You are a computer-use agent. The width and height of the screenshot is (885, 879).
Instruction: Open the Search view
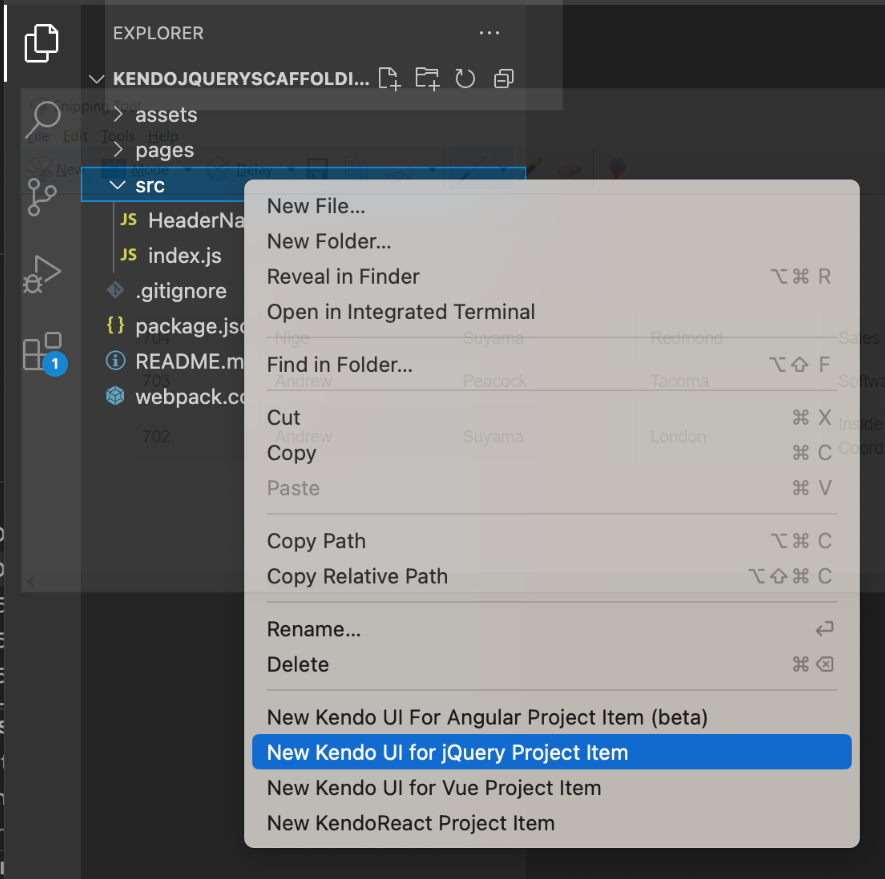41,120
